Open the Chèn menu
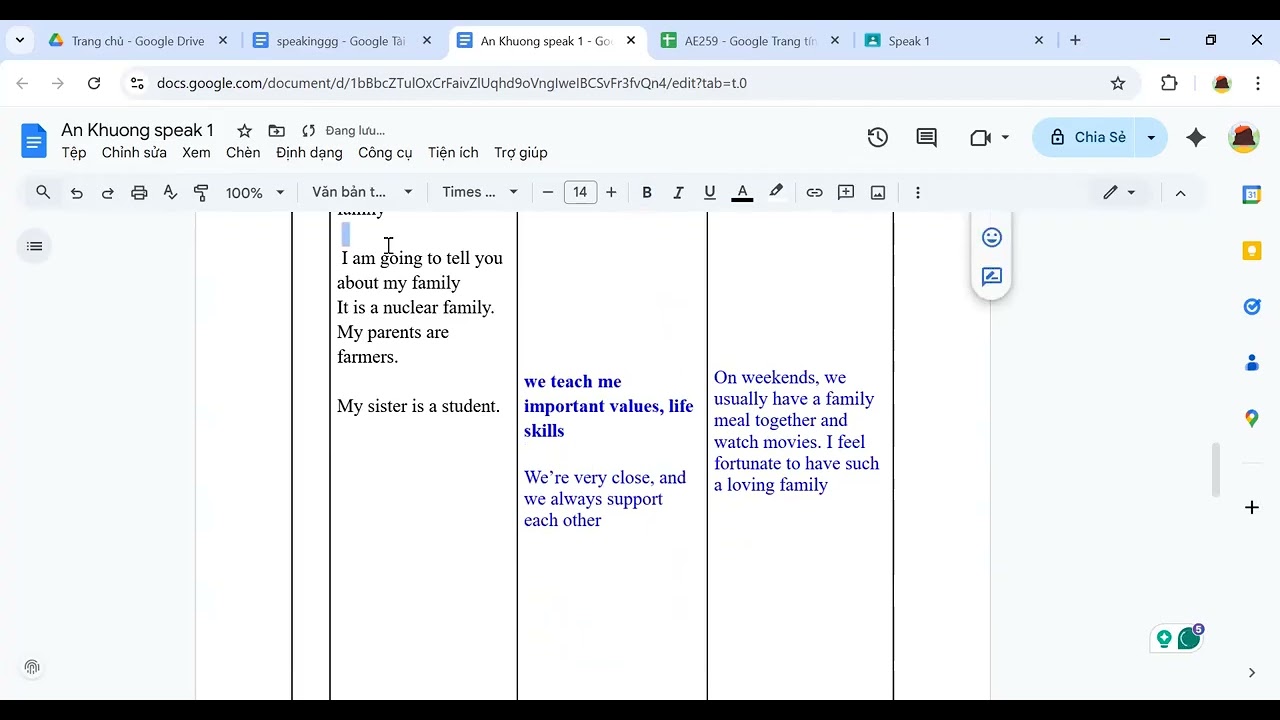 click(x=243, y=153)
